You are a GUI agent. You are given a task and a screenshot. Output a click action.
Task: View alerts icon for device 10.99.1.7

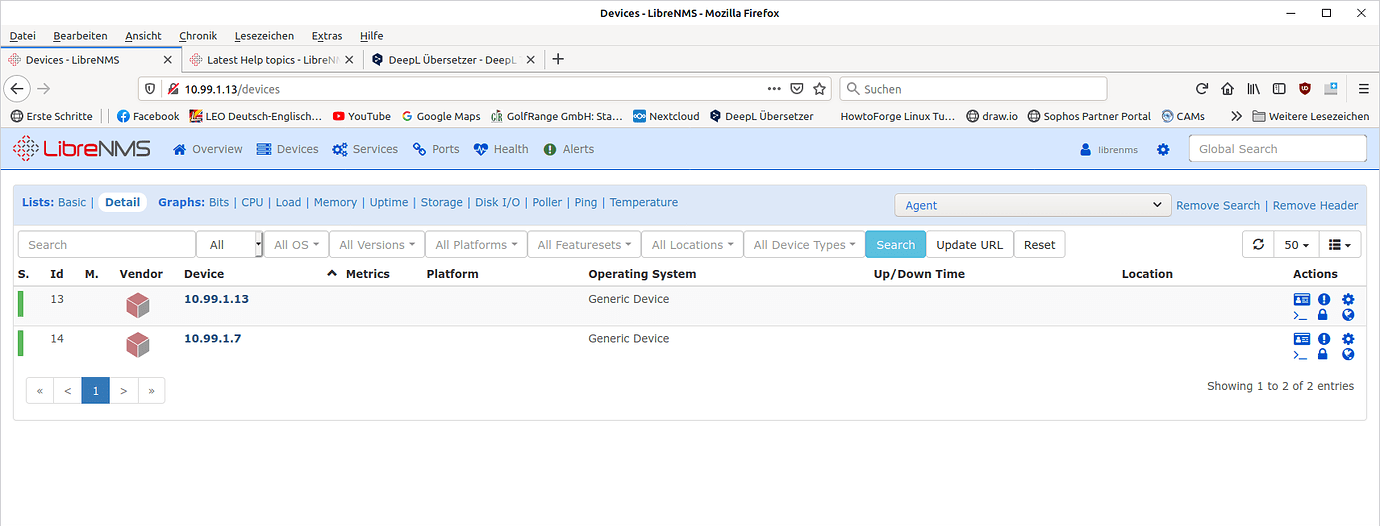click(x=1324, y=339)
